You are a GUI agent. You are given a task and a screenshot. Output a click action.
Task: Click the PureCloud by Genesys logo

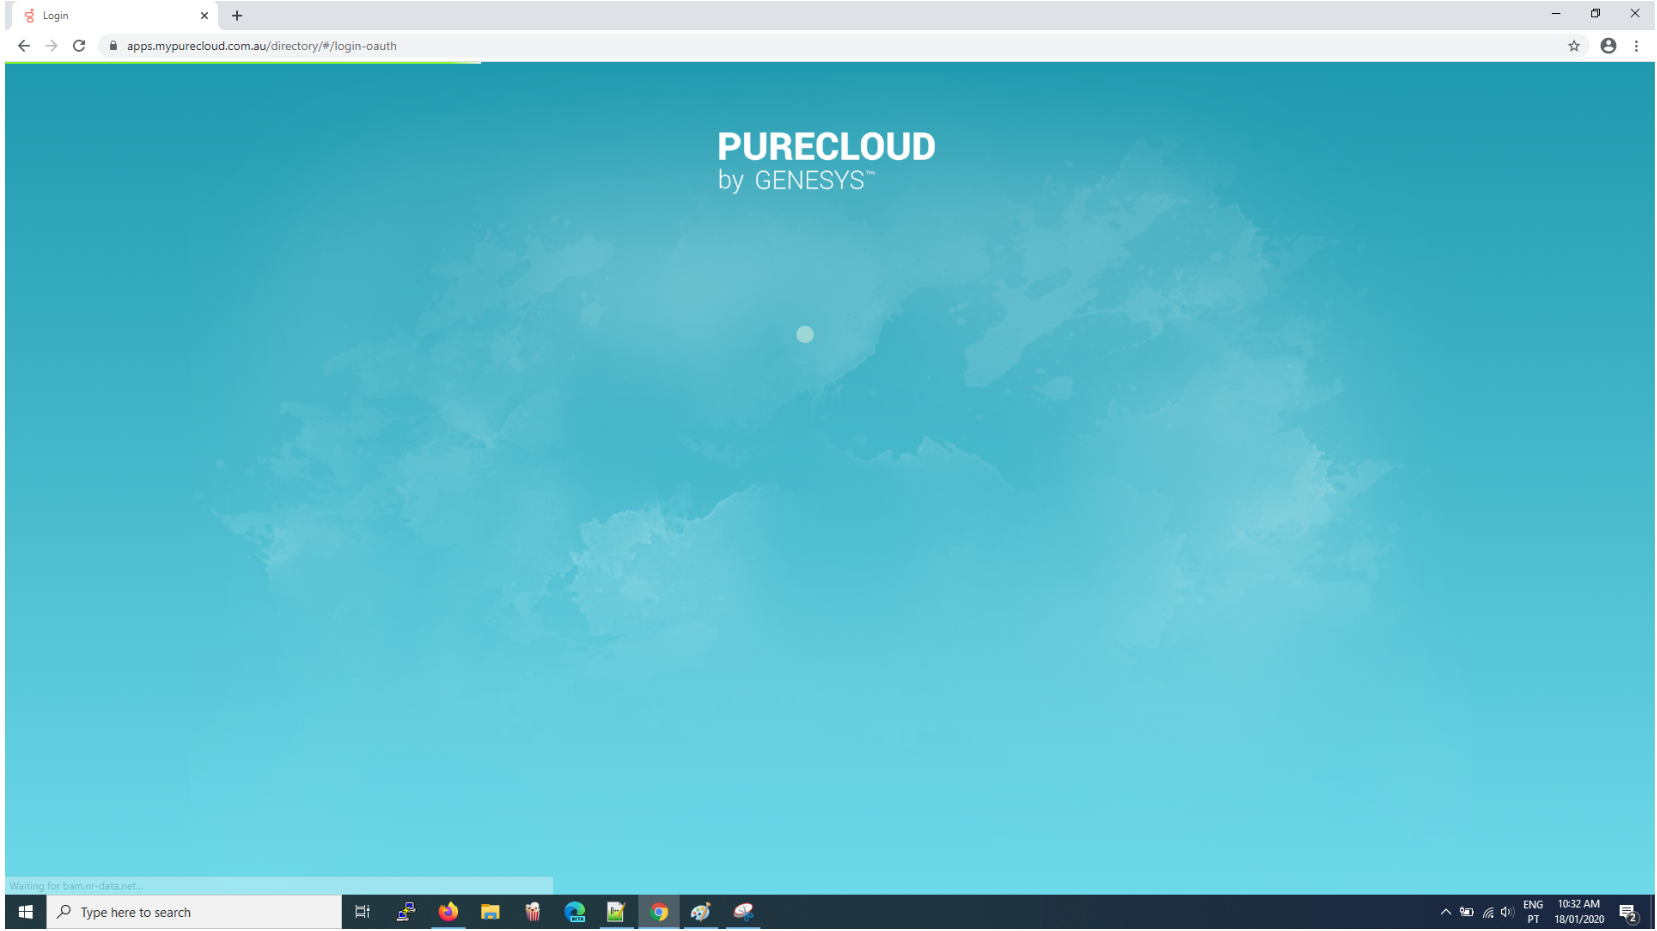point(826,161)
